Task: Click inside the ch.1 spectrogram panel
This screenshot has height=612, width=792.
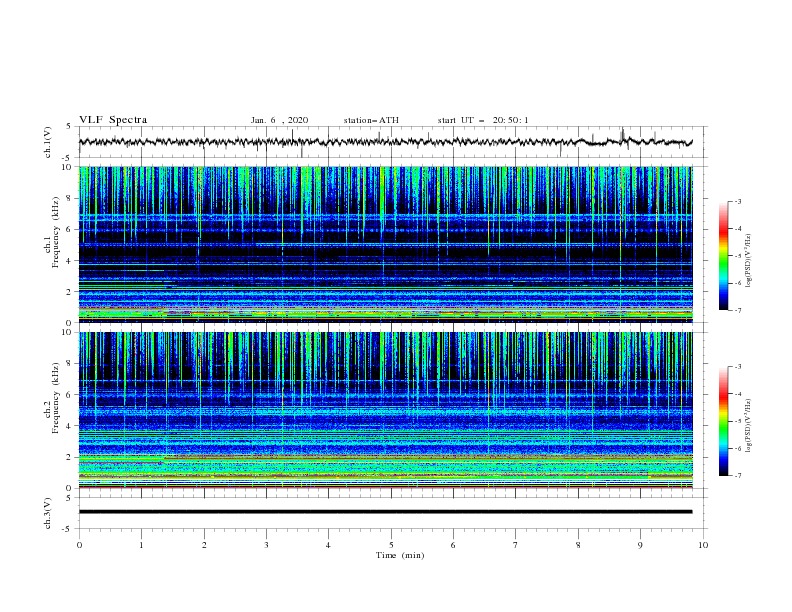Action: (x=385, y=244)
